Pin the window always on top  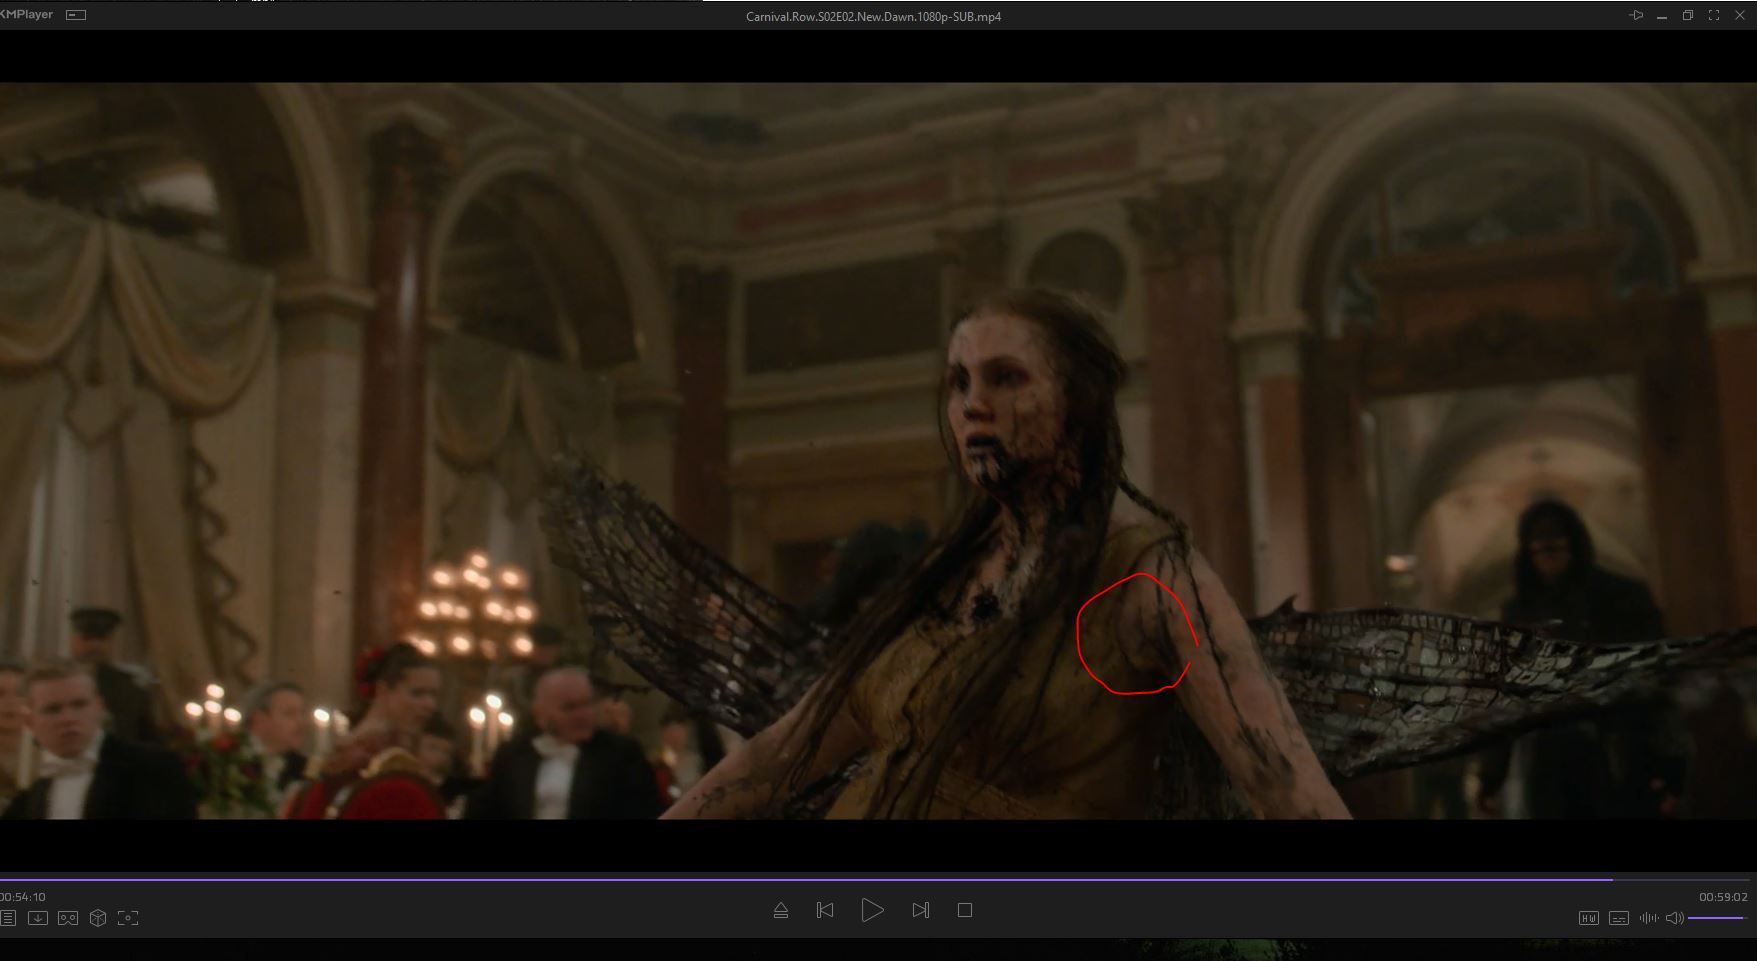point(1636,15)
